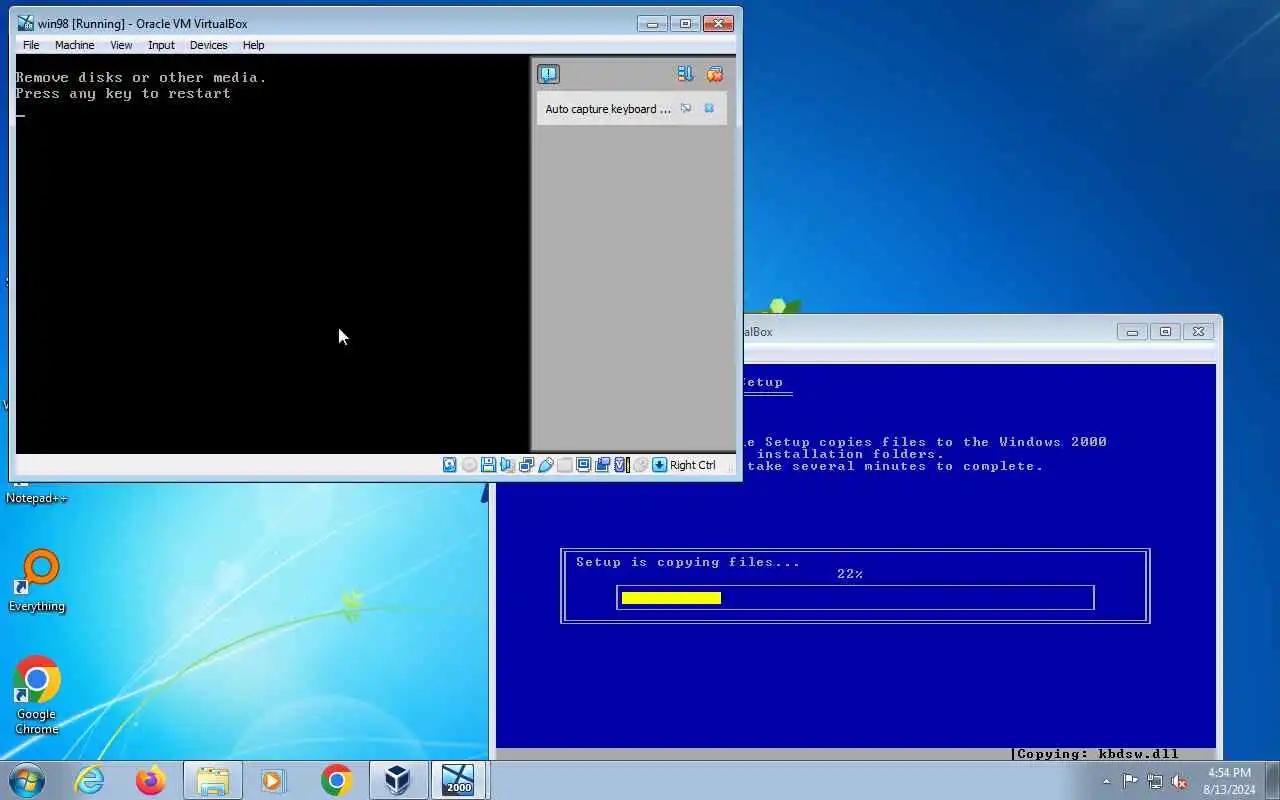Click audio indicator in status bar

506,465
